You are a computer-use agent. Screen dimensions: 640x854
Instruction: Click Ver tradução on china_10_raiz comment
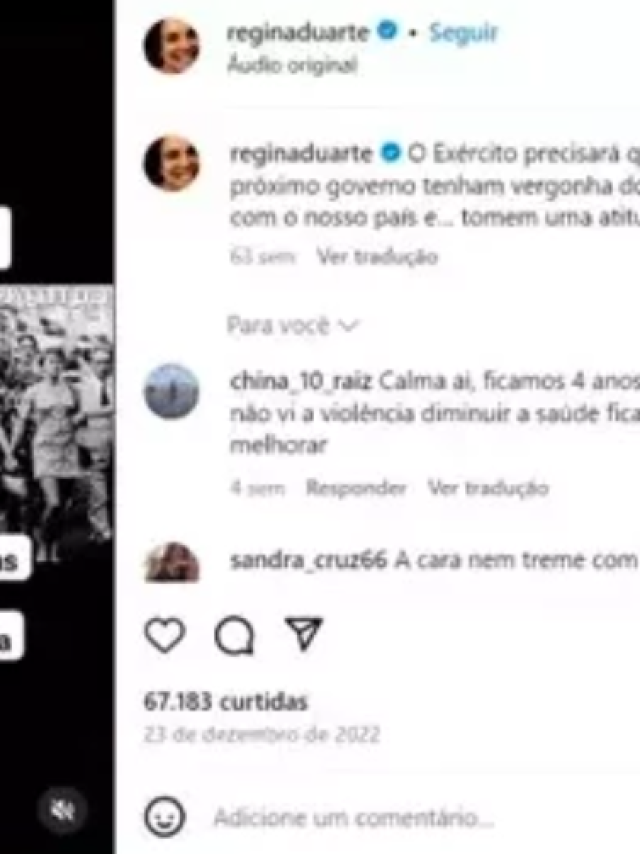[488, 487]
